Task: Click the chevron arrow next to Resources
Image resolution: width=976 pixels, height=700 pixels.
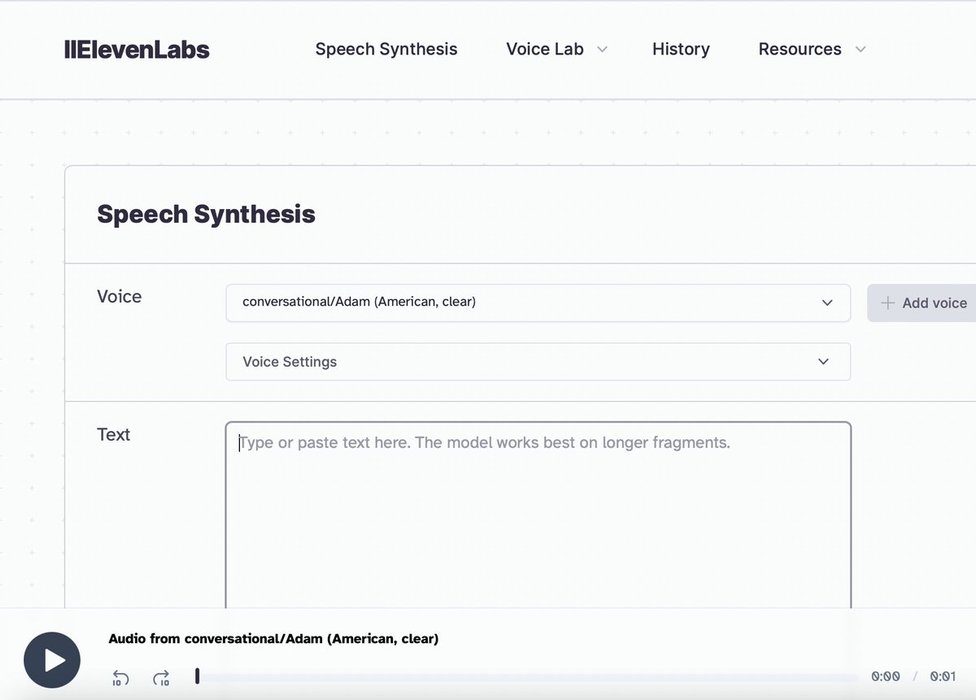Action: (x=860, y=50)
